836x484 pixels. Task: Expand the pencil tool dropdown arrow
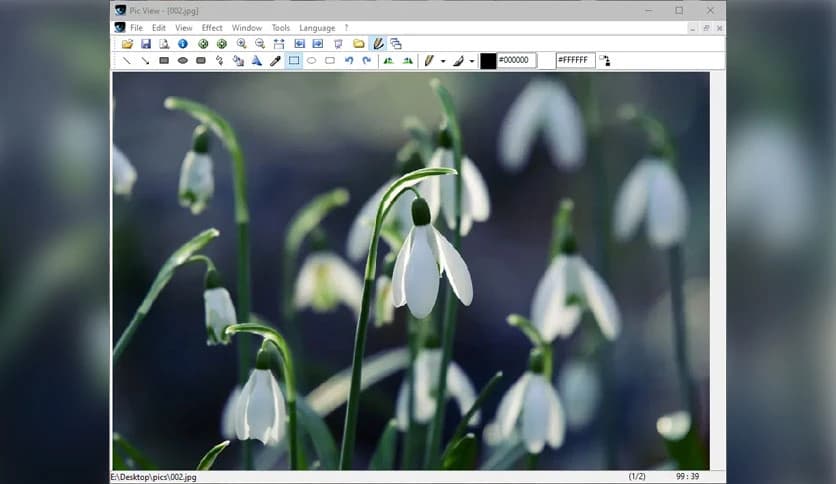443,62
